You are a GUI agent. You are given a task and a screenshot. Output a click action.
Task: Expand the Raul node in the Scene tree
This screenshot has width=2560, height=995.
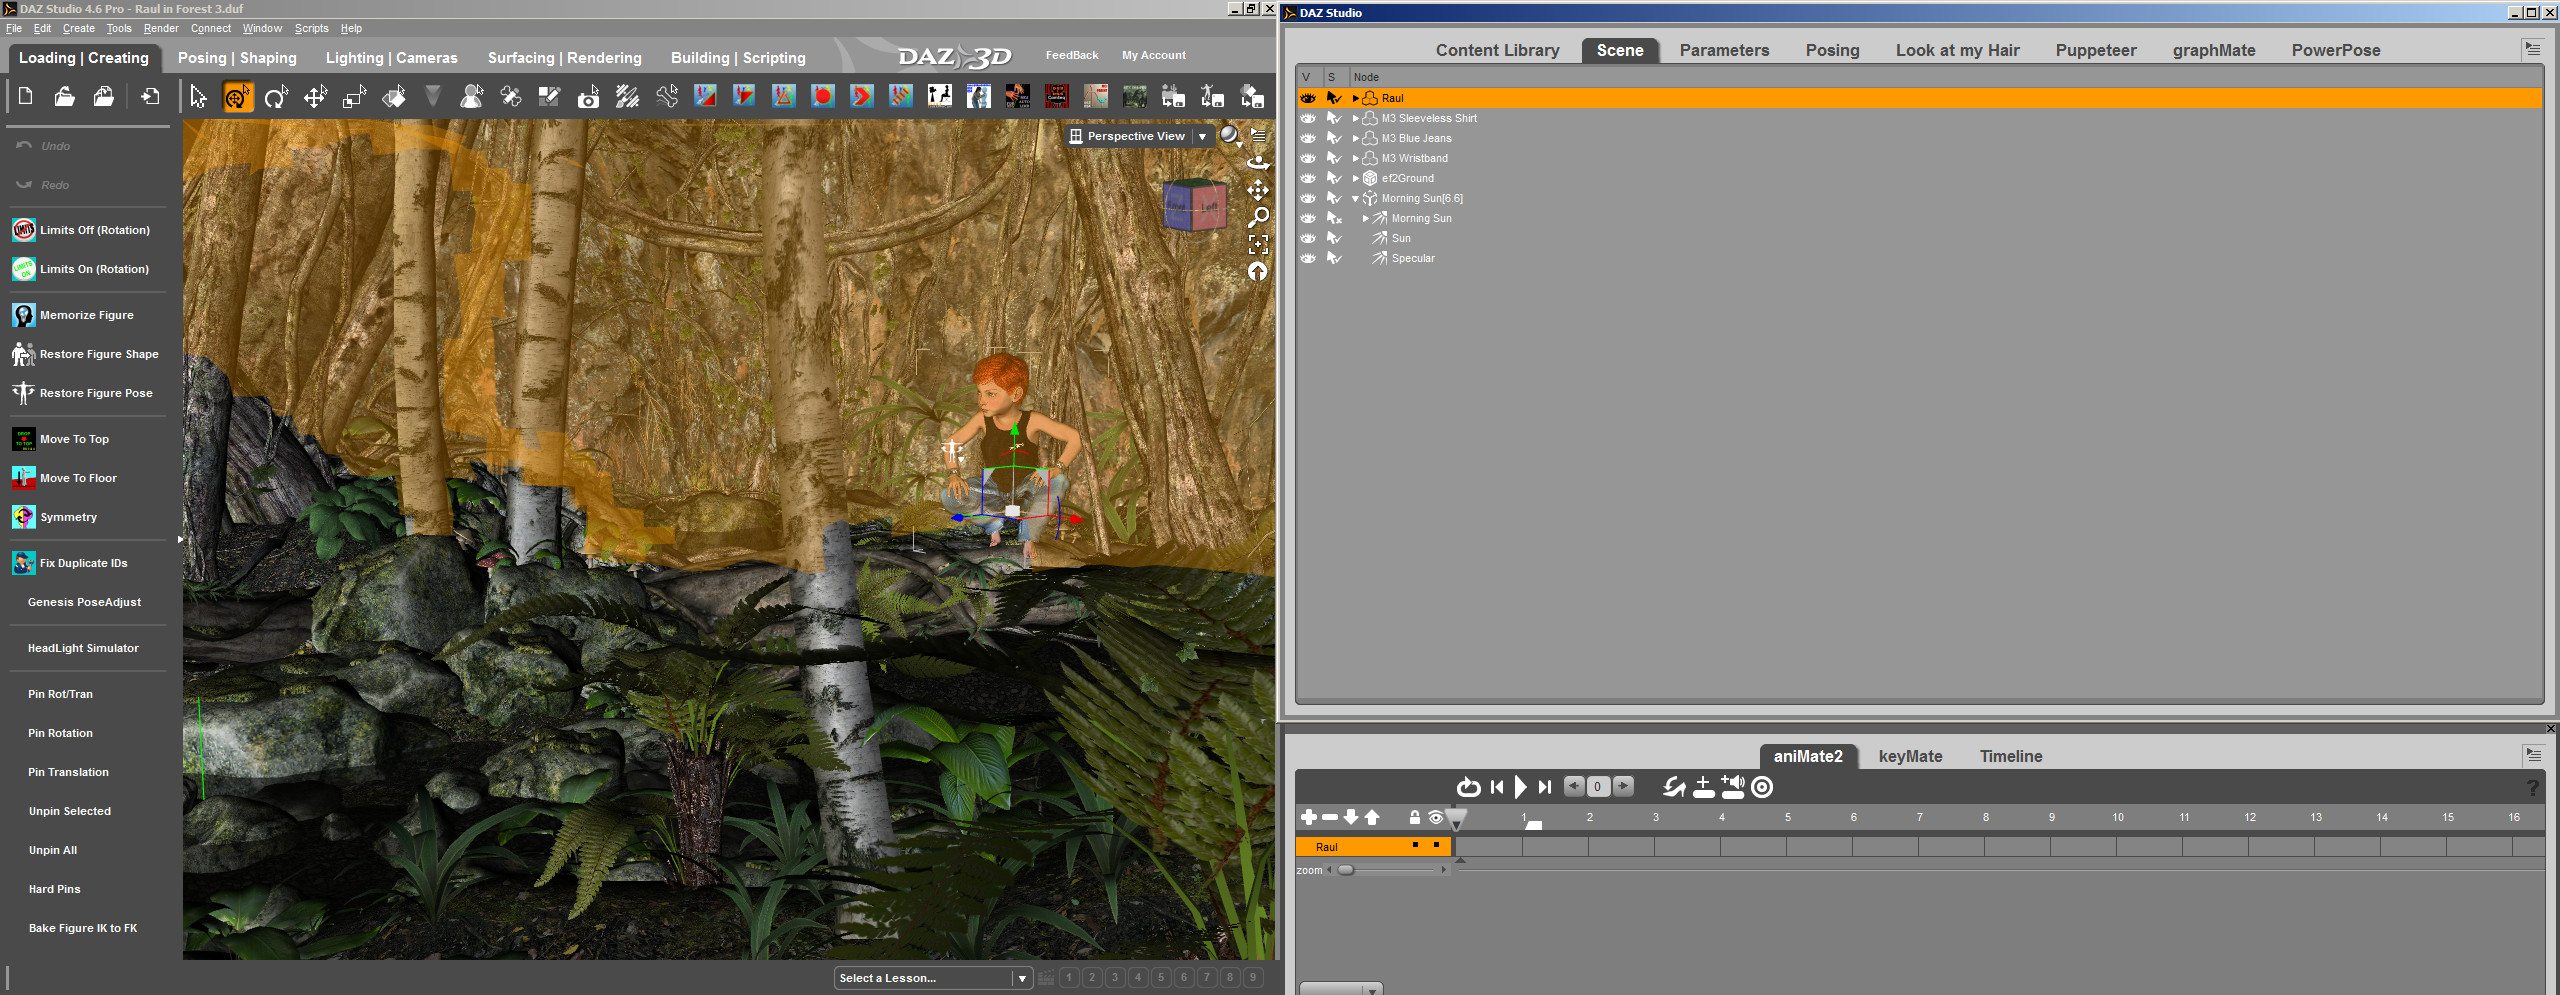click(x=1355, y=98)
